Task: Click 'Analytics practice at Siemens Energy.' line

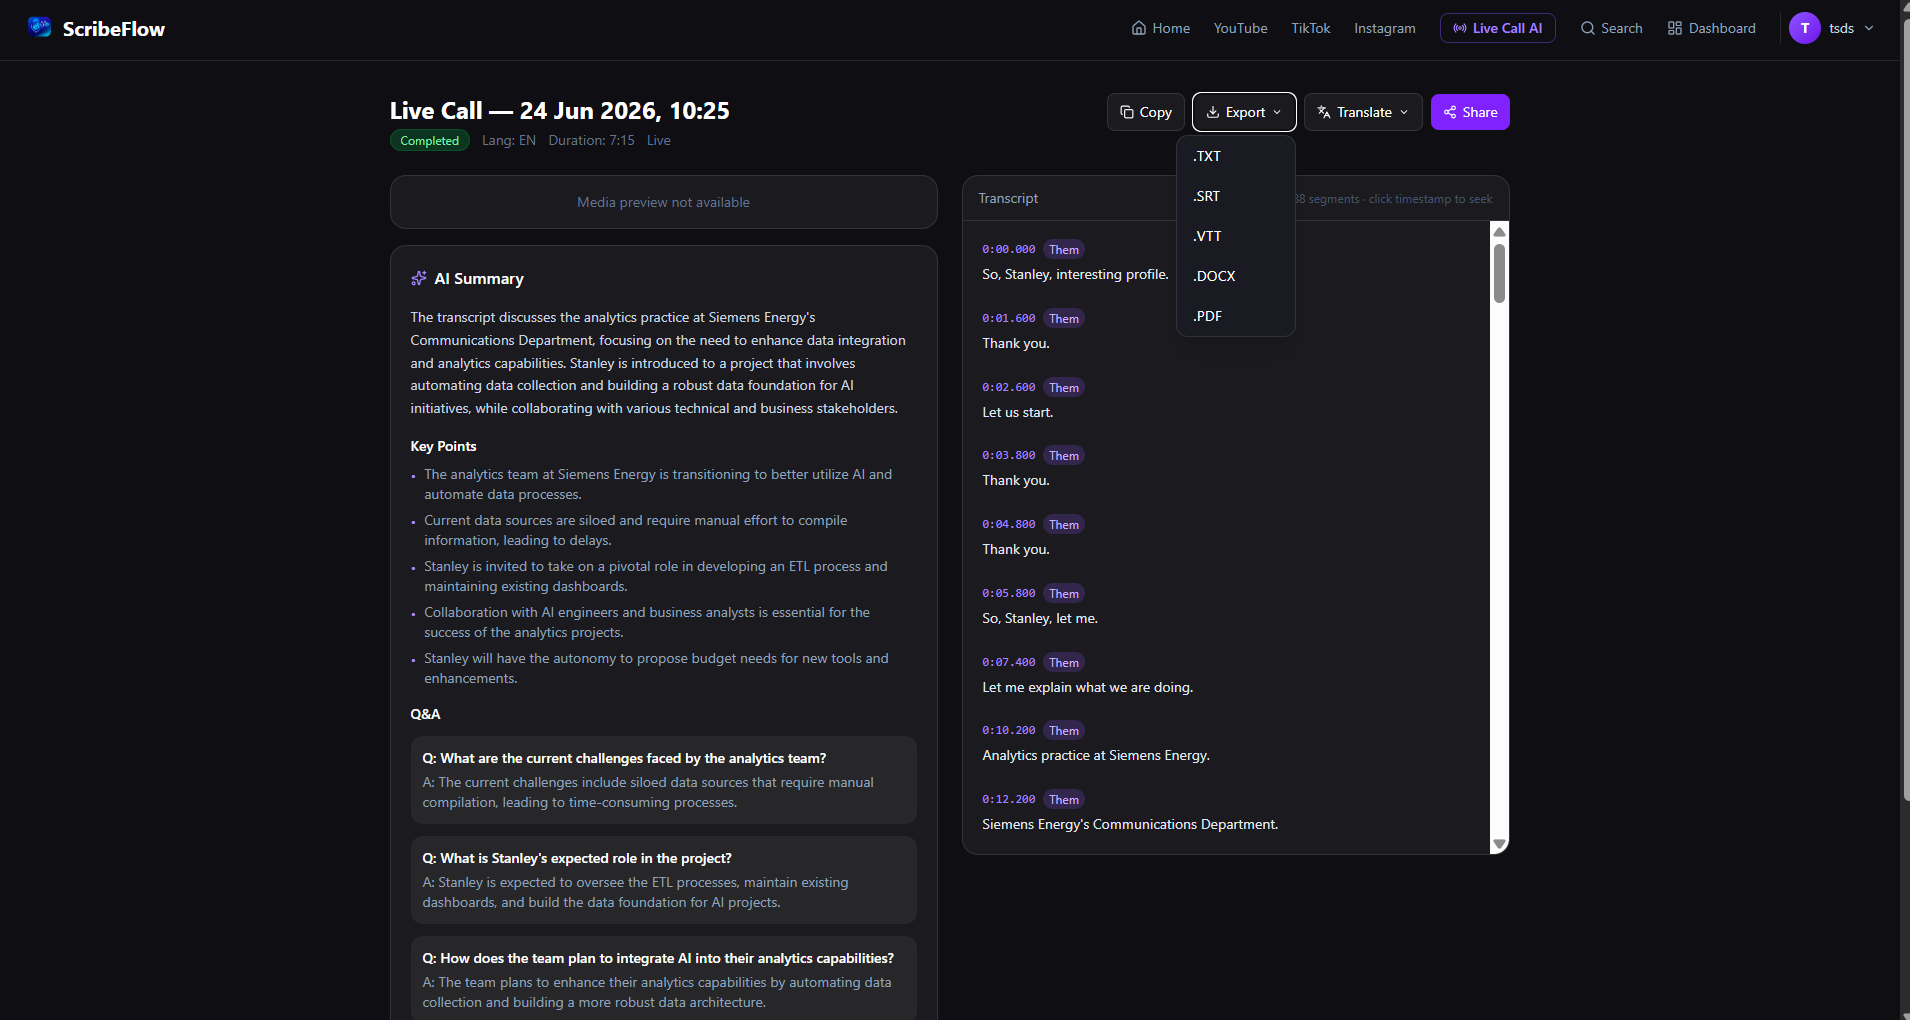Action: 1096,756
